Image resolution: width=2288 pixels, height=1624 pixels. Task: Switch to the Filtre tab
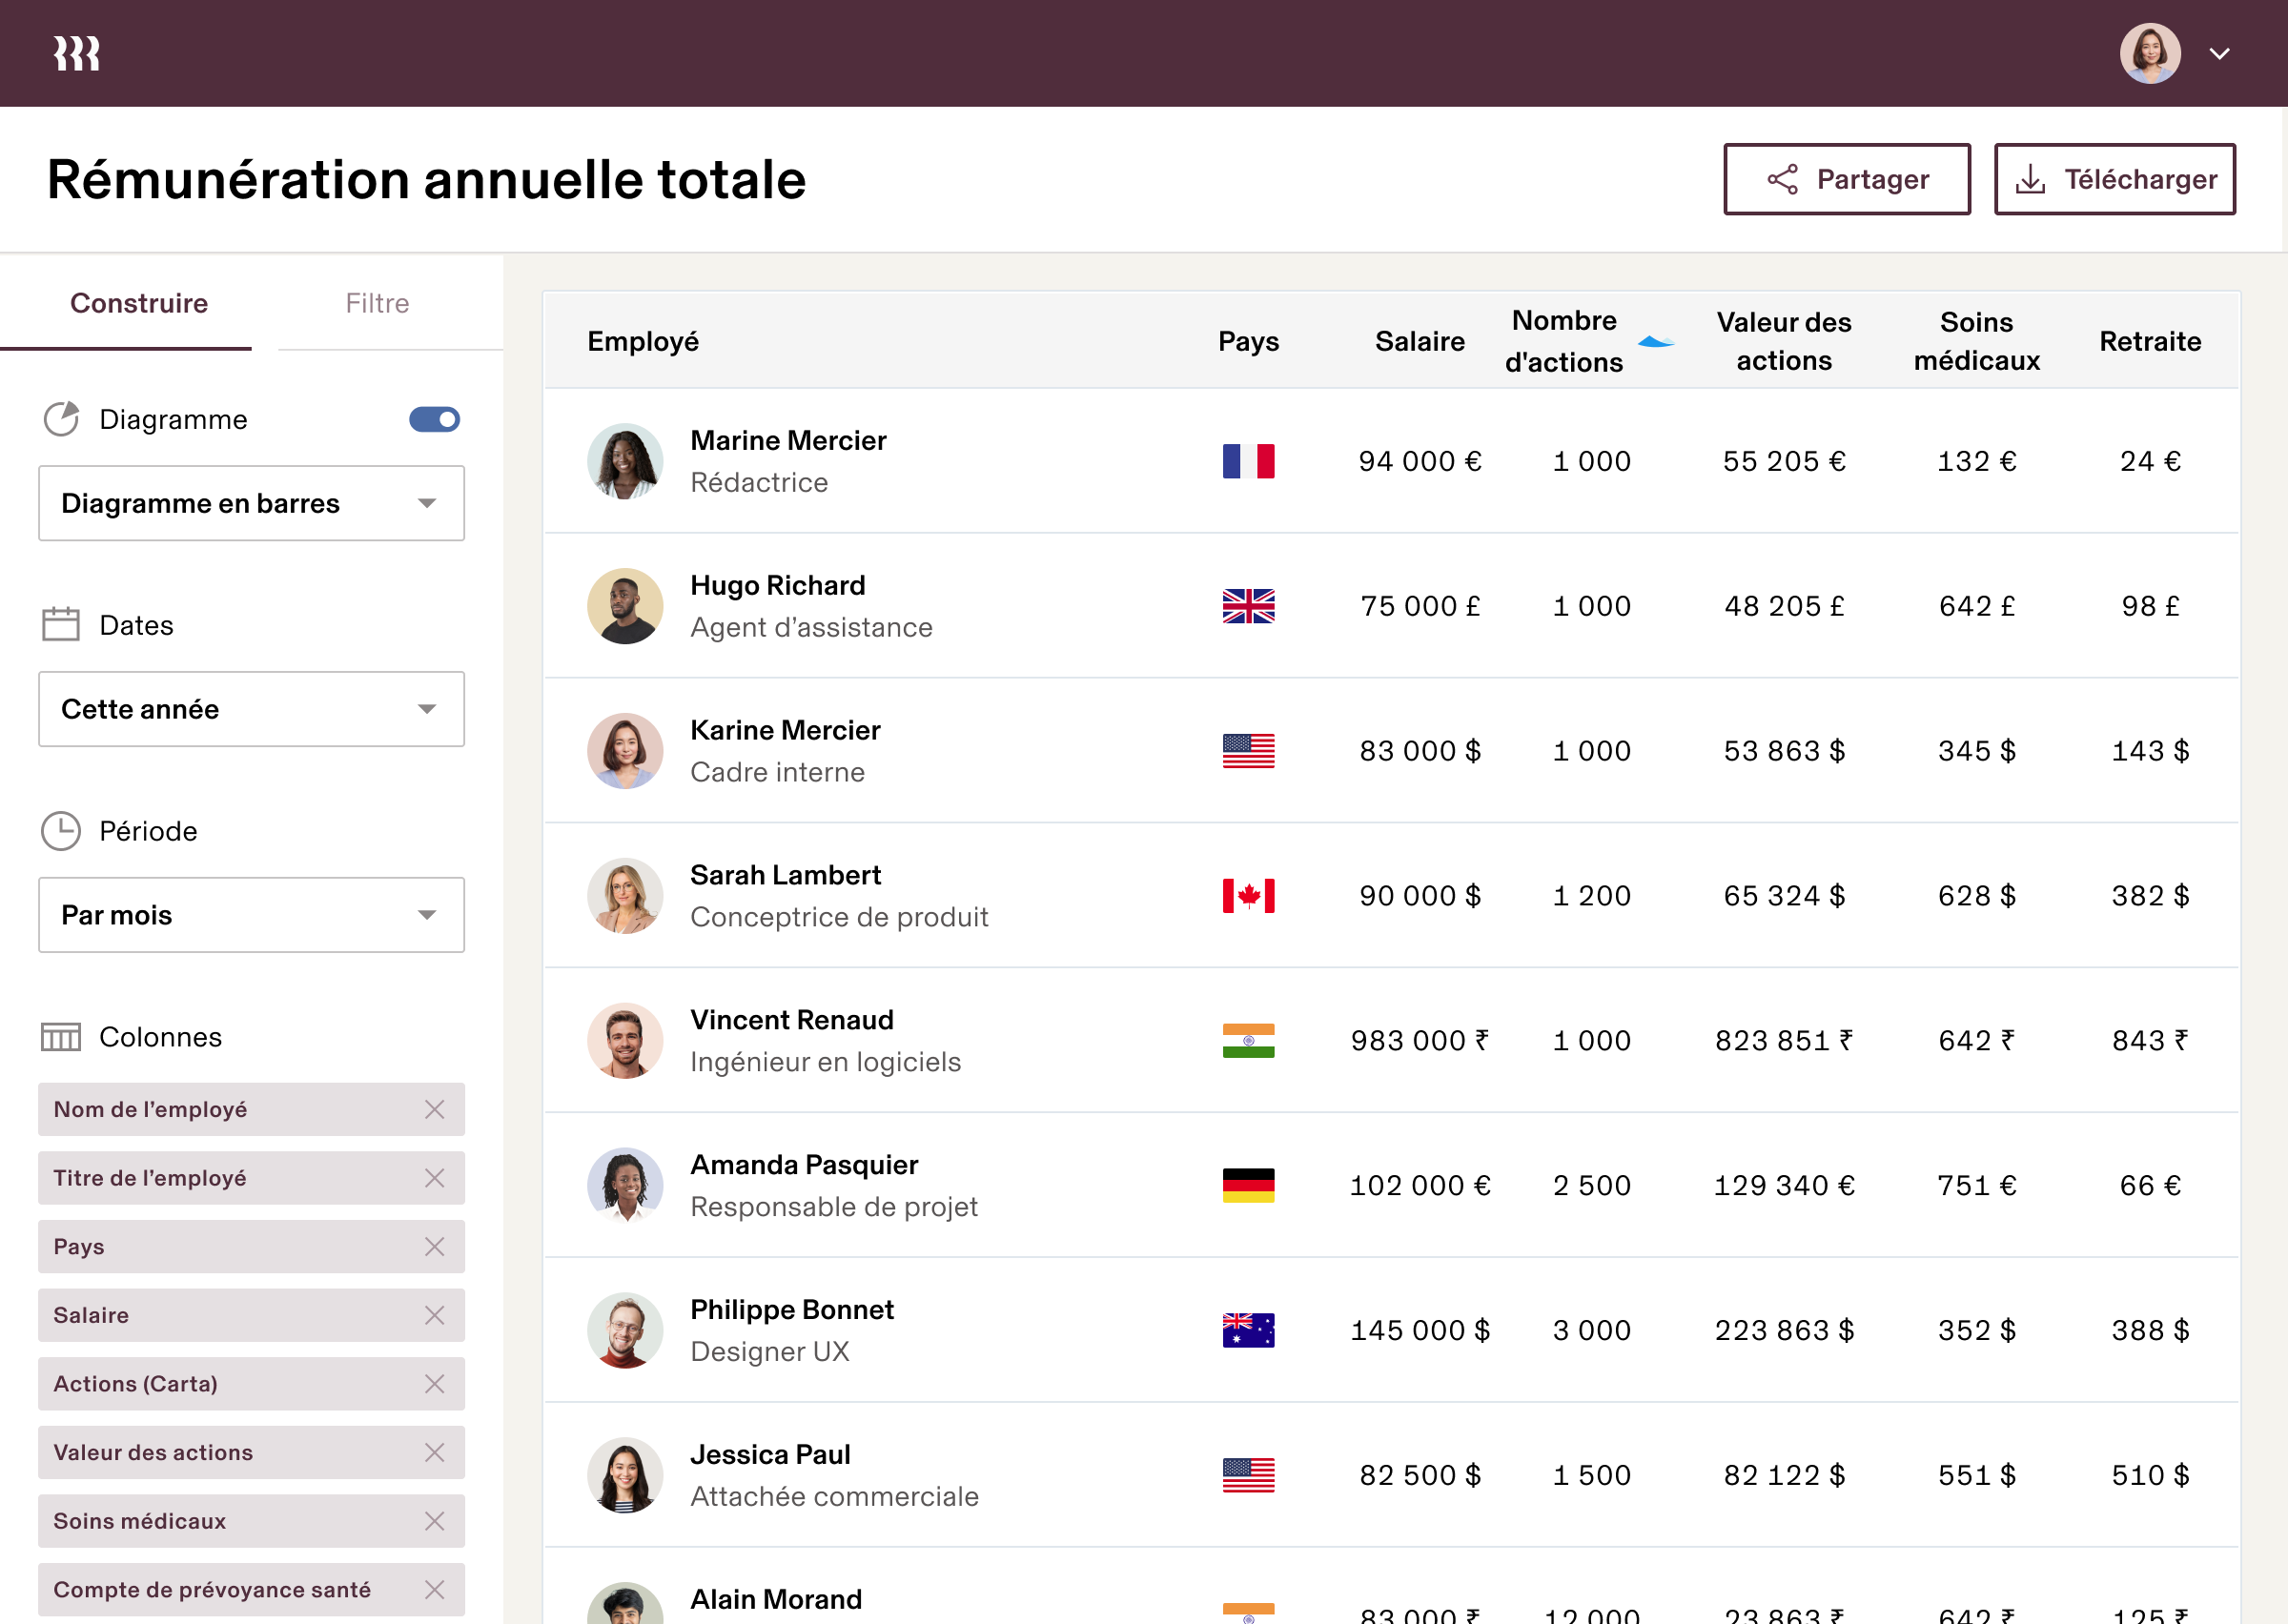coord(377,303)
